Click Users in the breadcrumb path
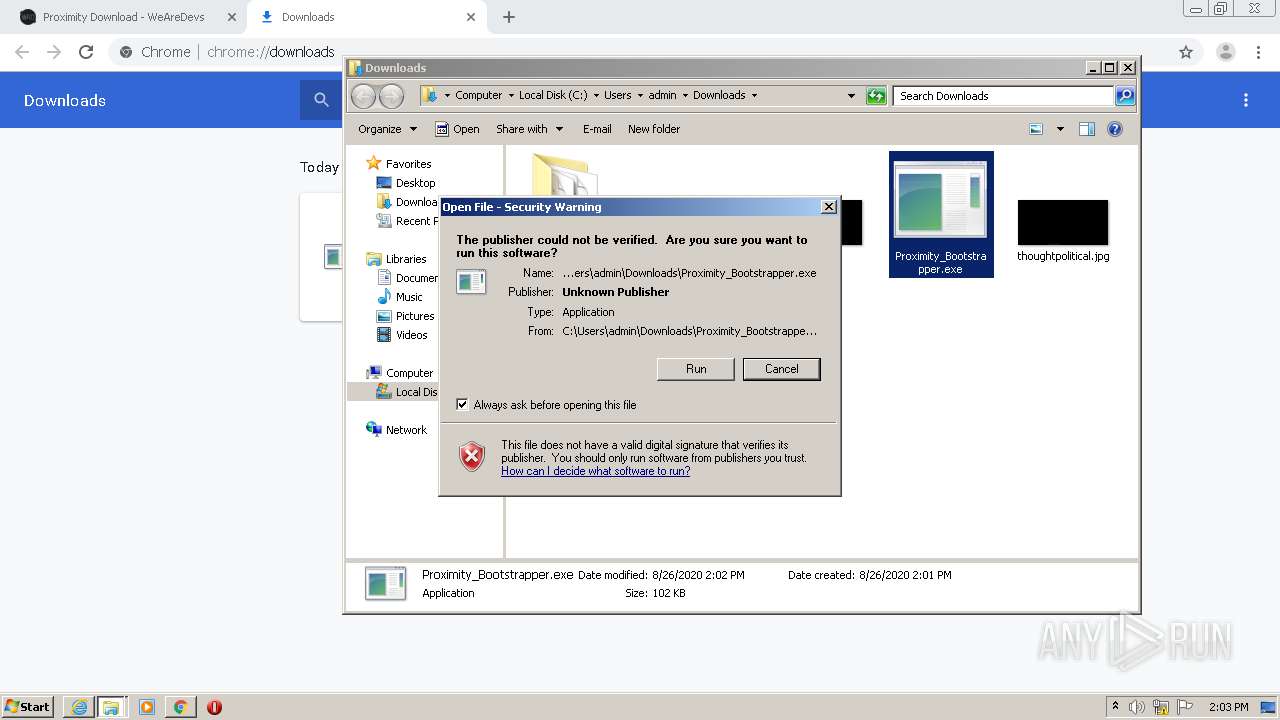 (617, 95)
